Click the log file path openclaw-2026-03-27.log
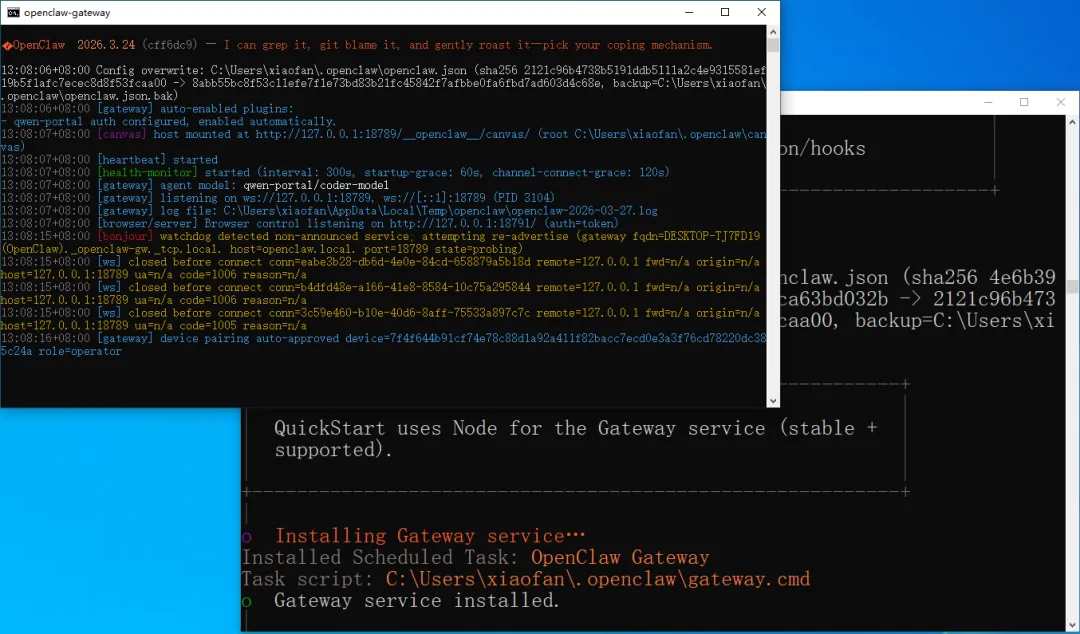The image size is (1080, 634). tap(440, 211)
